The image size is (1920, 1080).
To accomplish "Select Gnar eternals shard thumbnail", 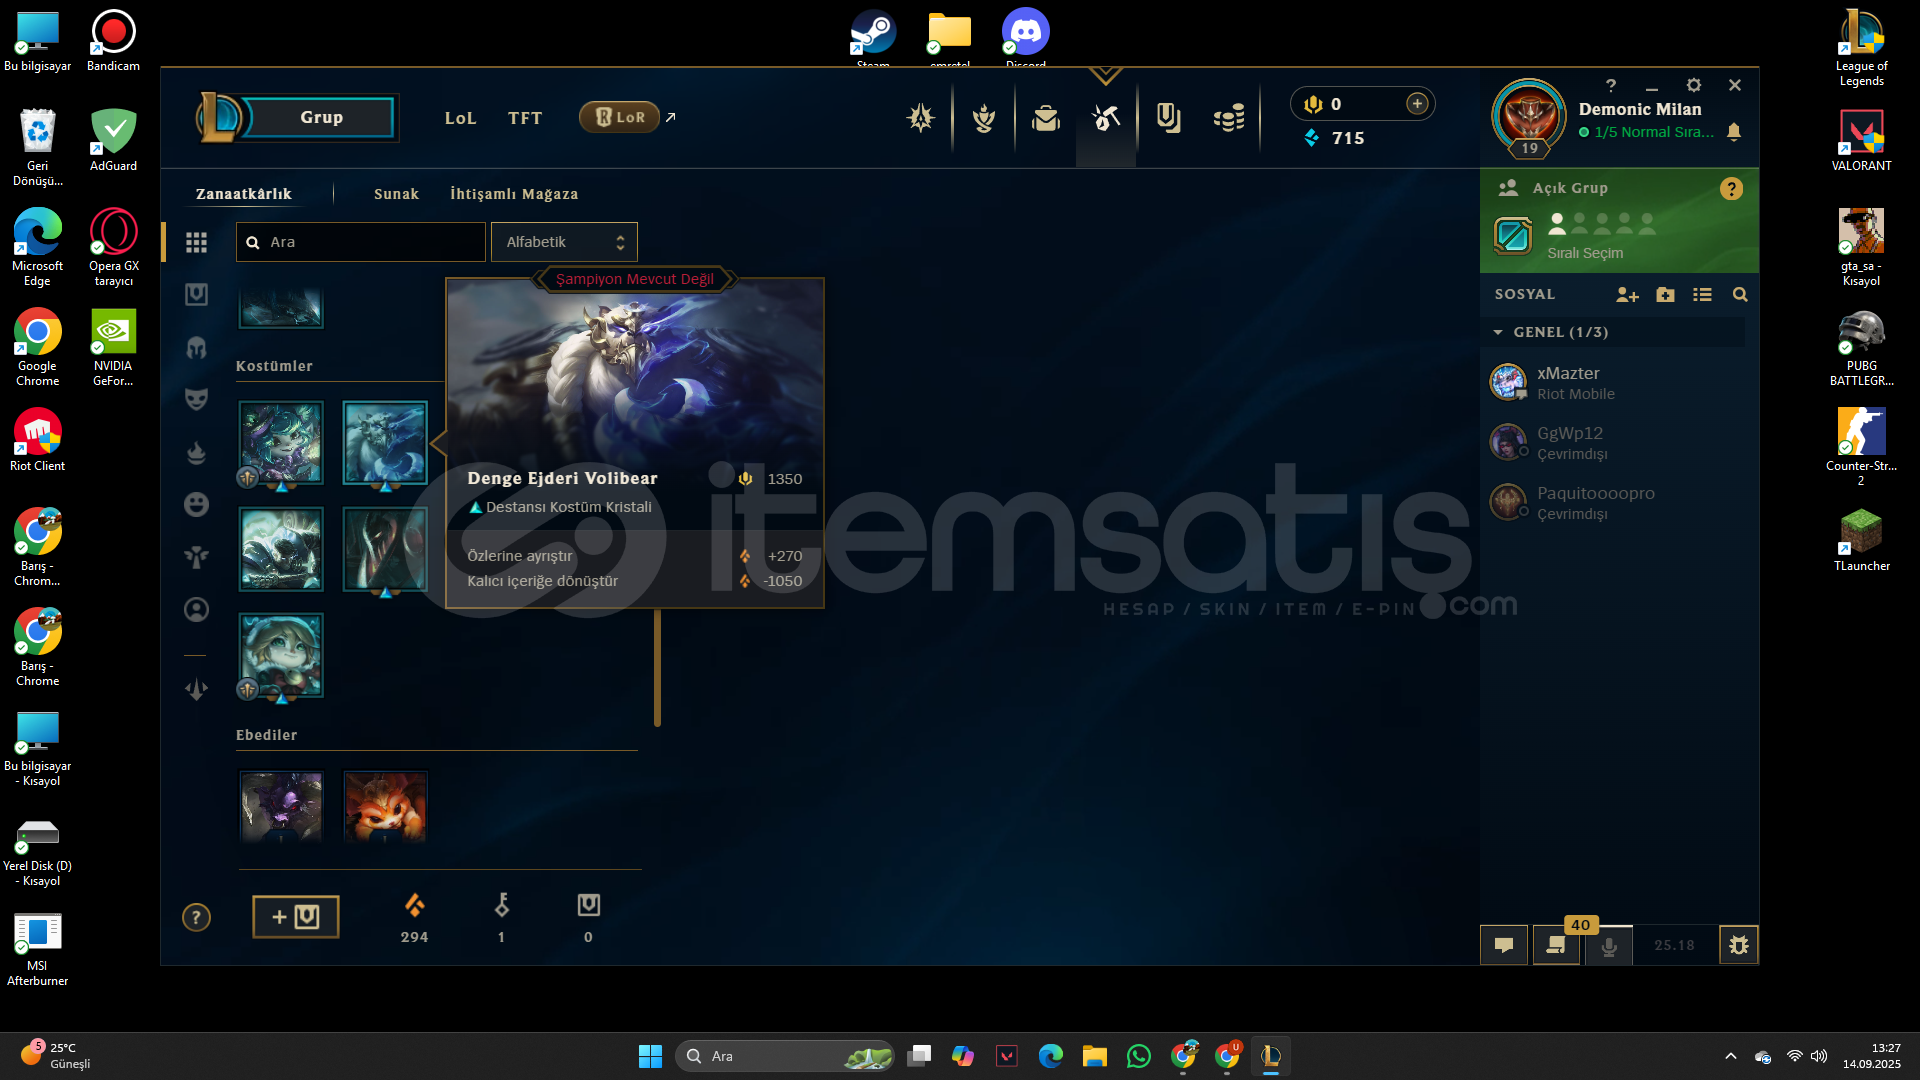I will click(385, 806).
